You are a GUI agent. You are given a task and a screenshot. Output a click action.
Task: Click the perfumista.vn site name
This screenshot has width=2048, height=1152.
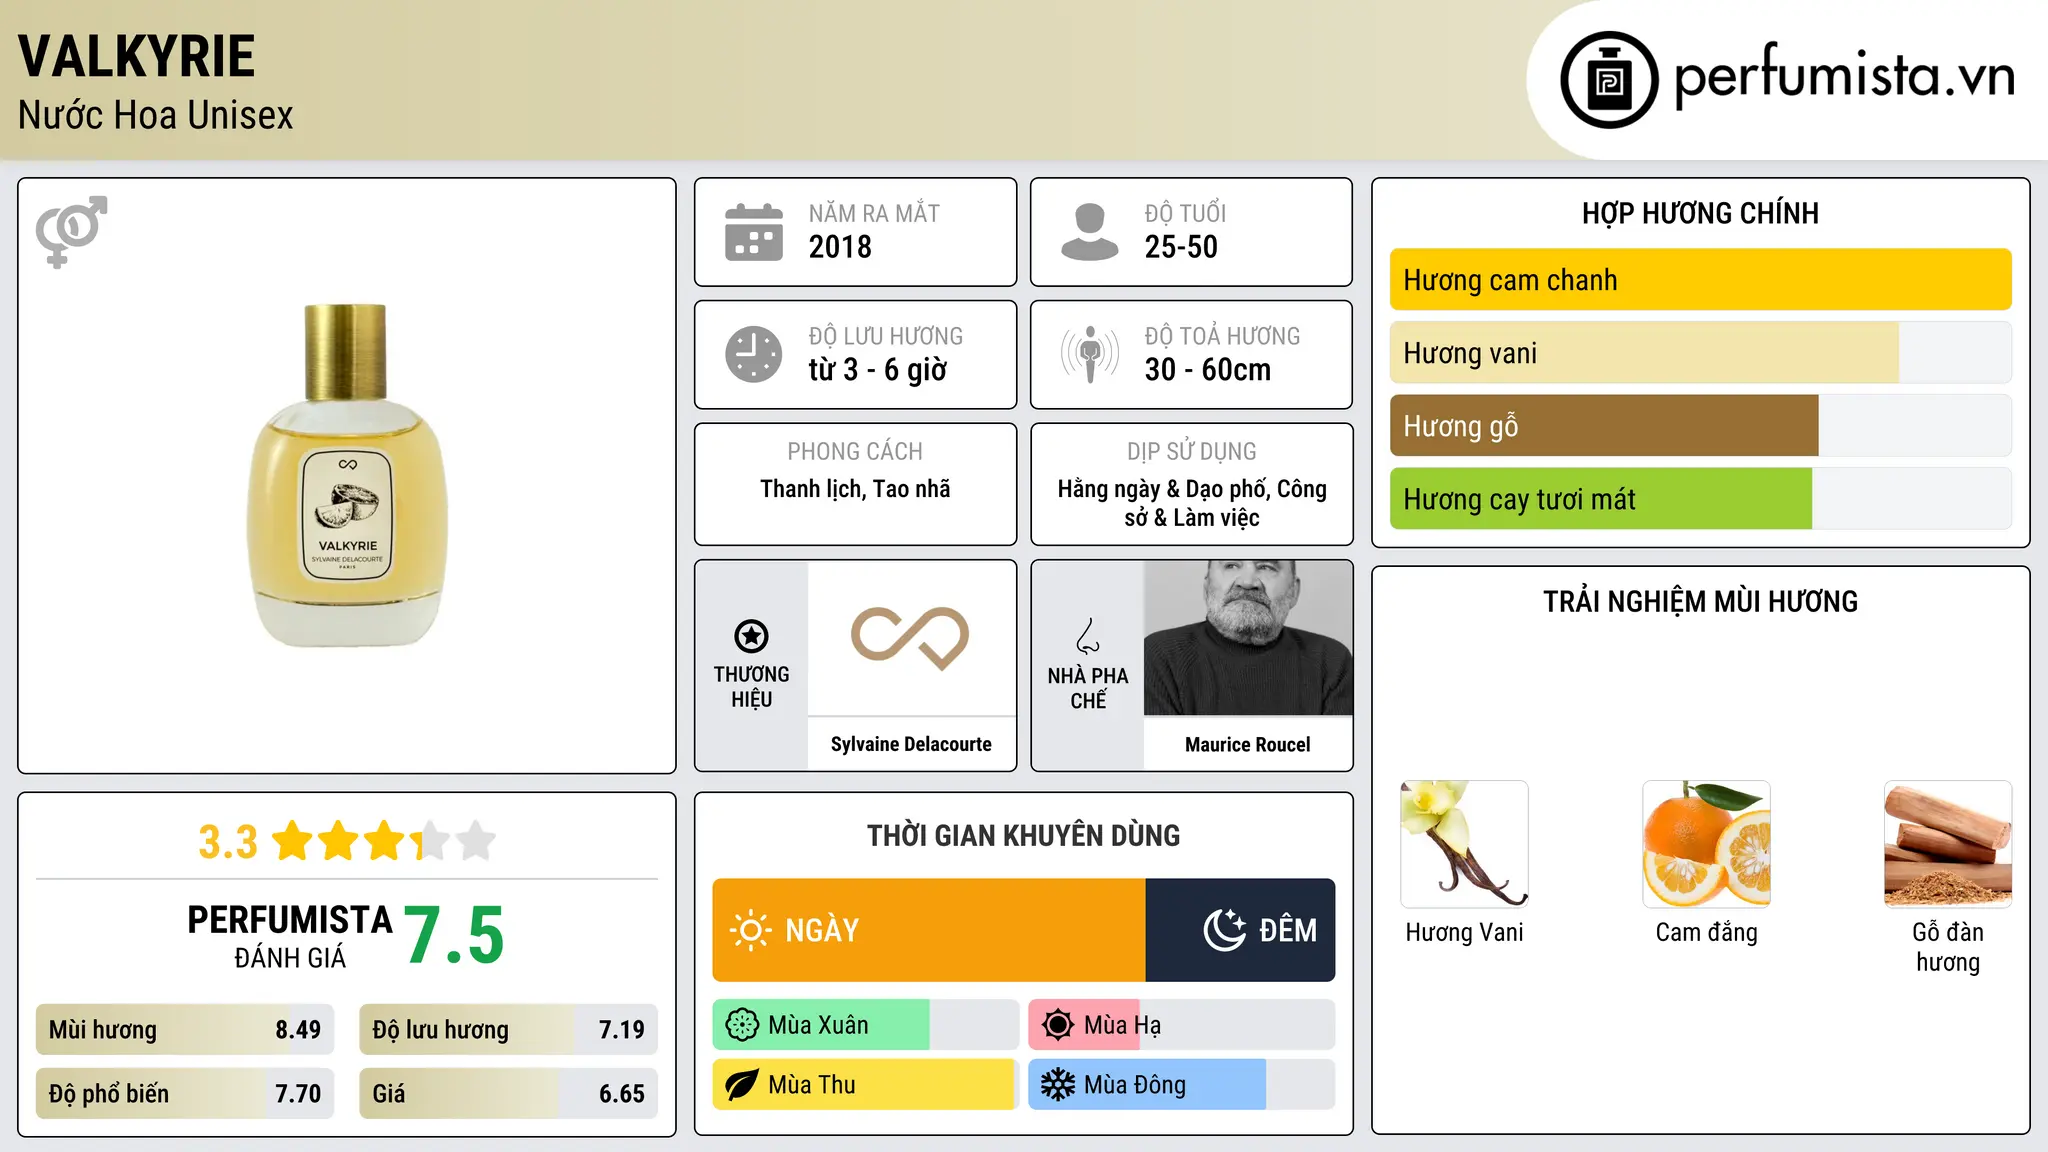[x=1845, y=76]
